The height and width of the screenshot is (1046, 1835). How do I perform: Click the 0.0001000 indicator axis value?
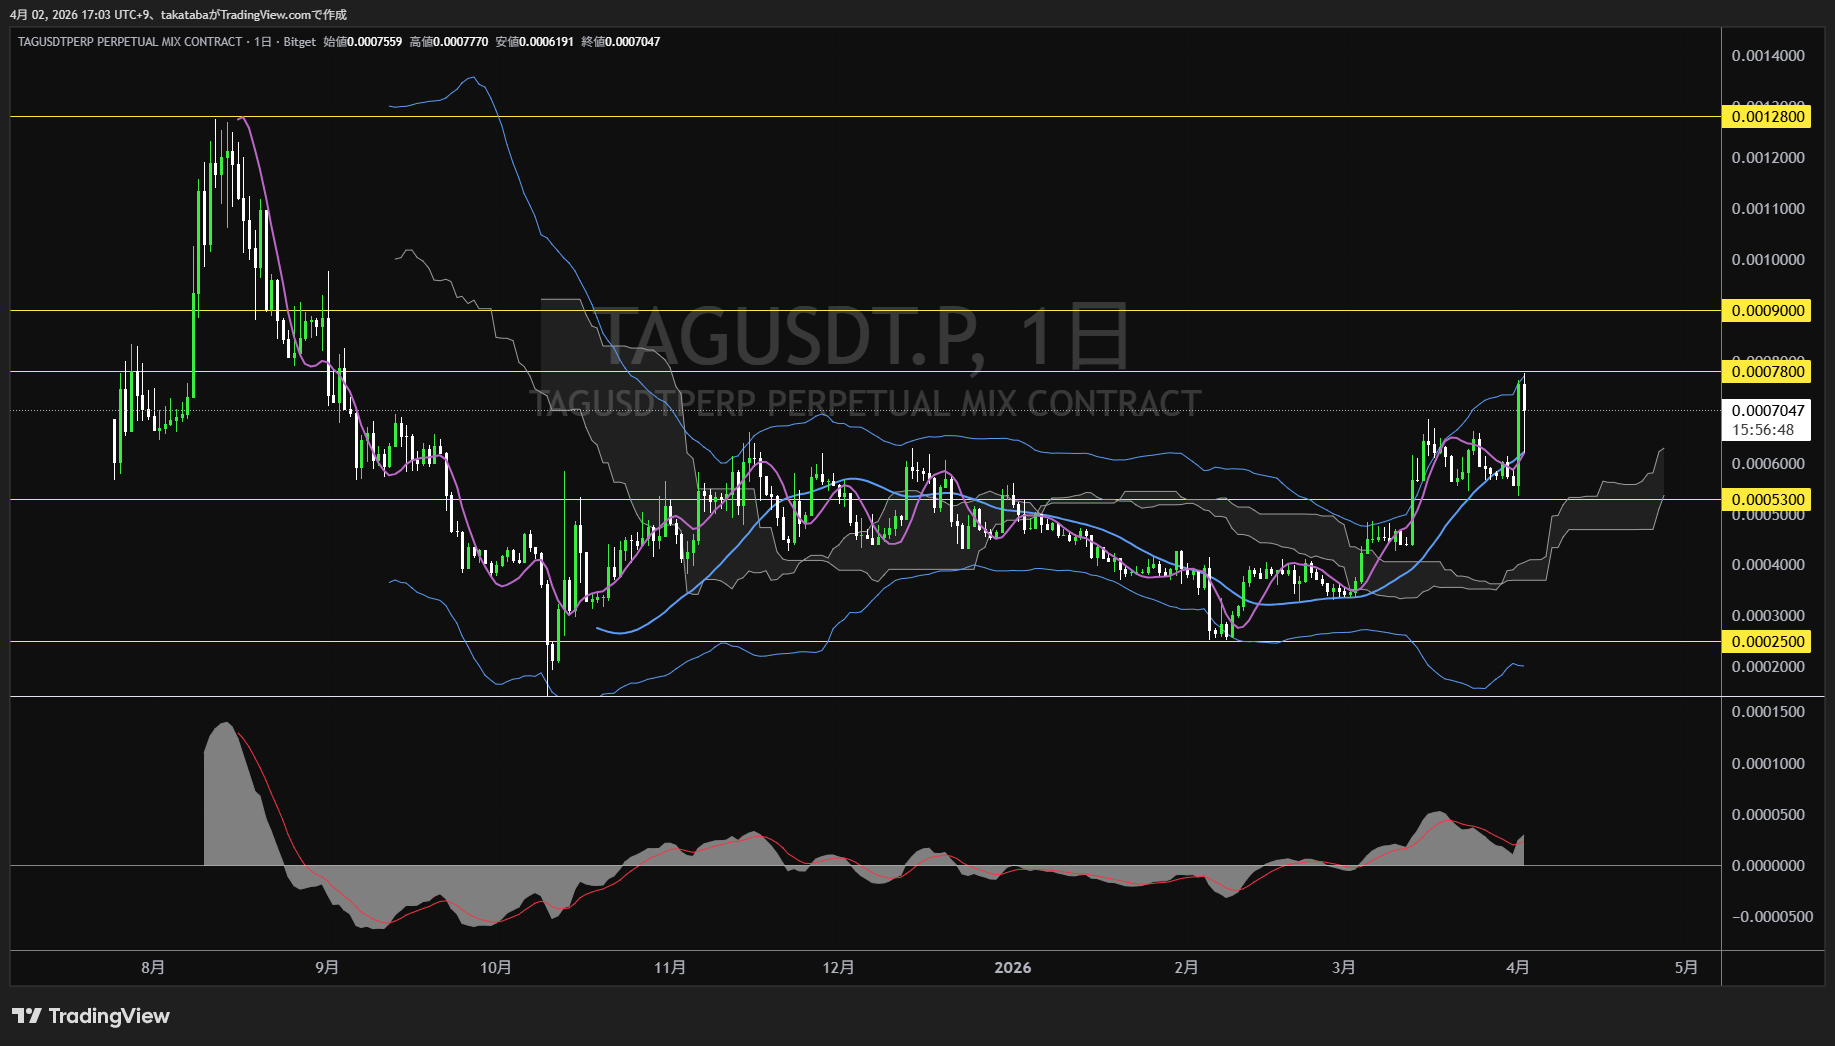tap(1768, 764)
